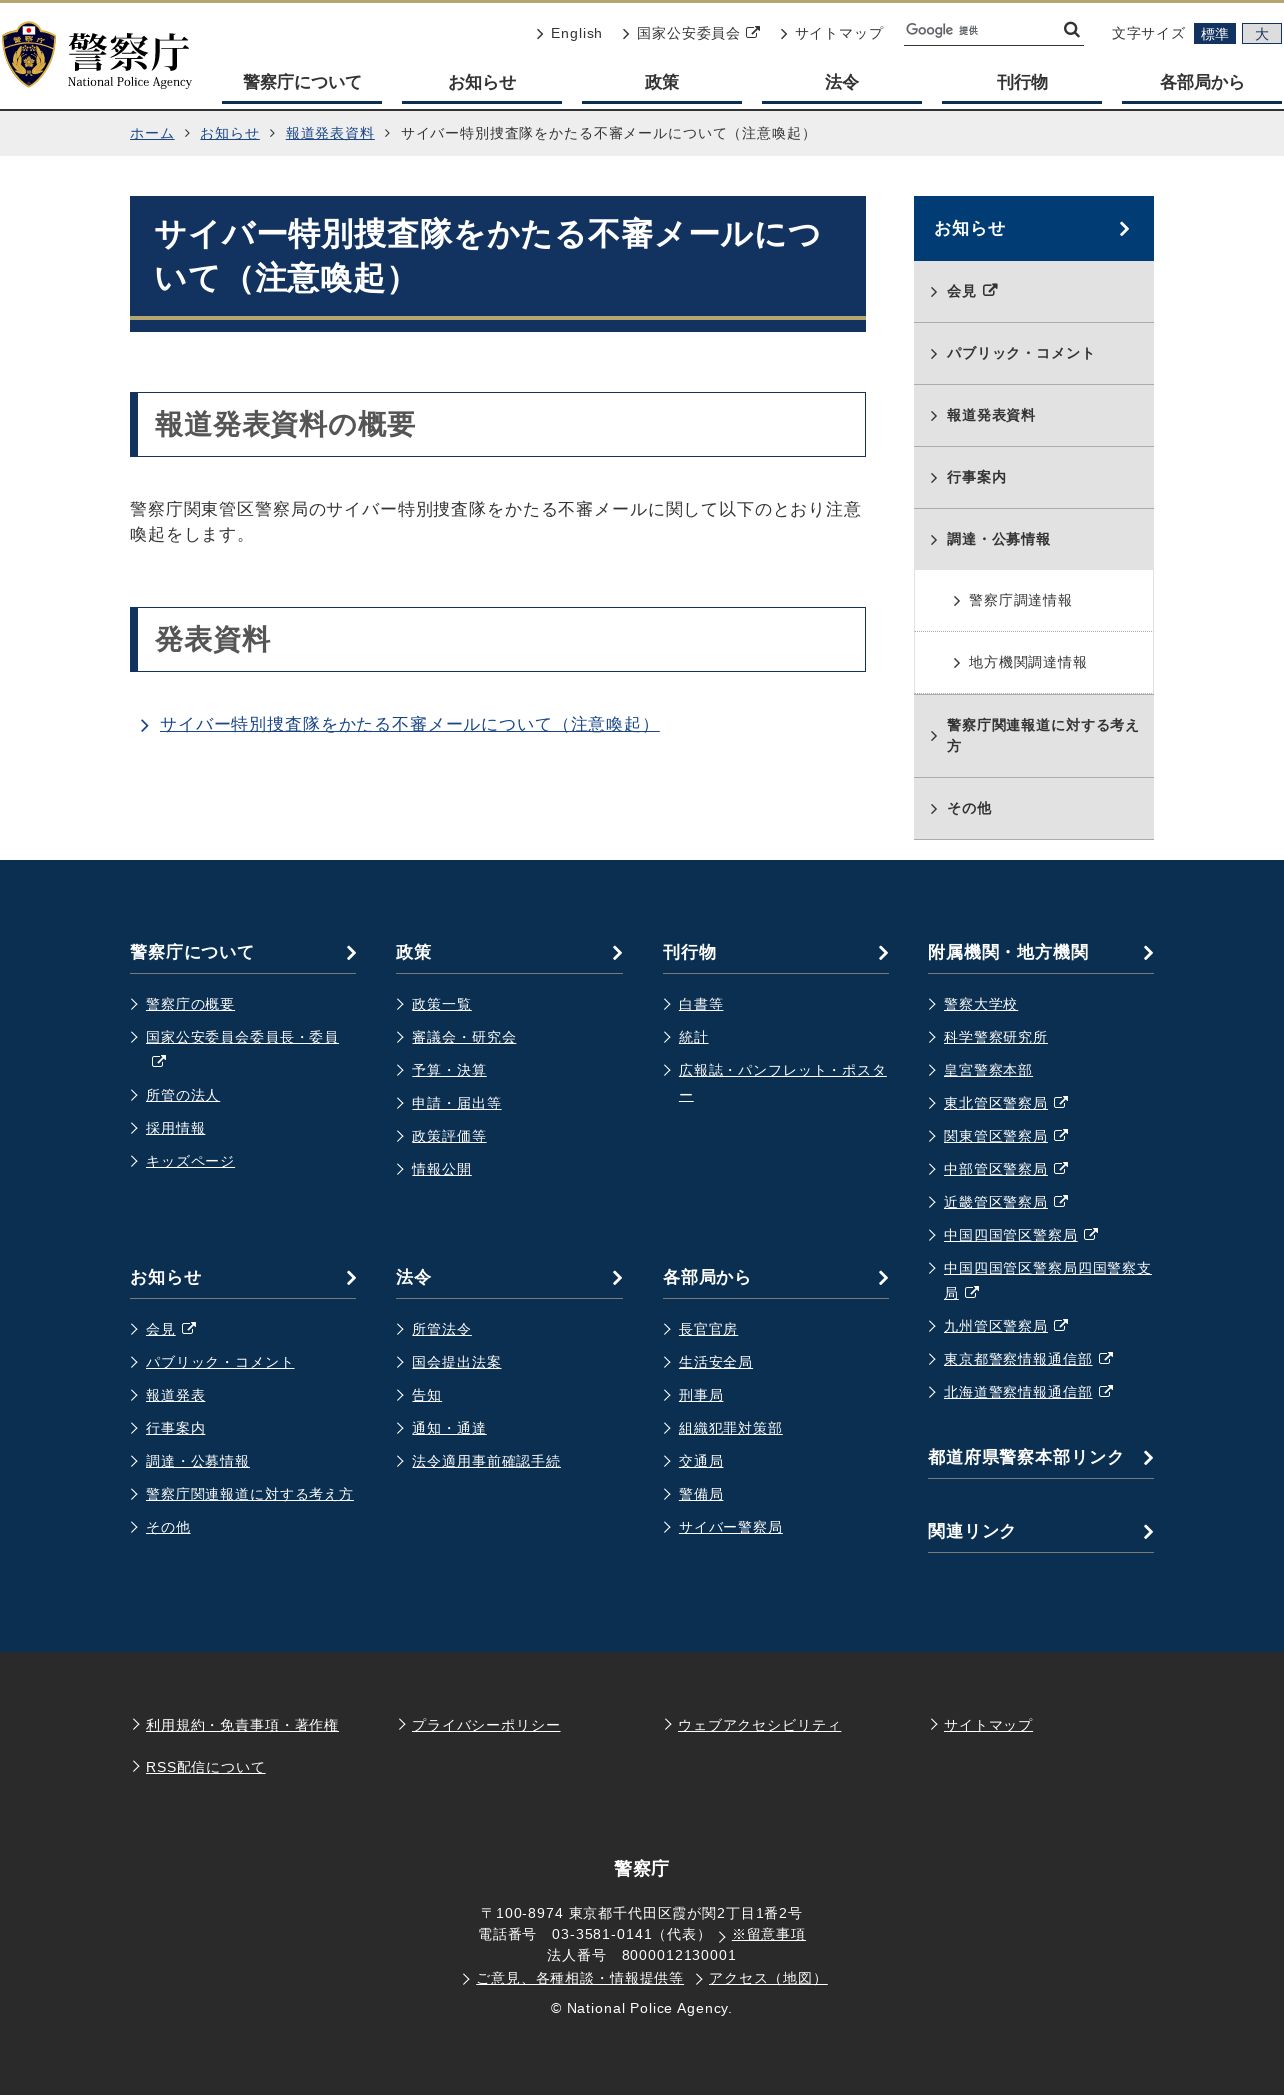Open 法令適用事前確認手続 footer link
1284x2095 pixels.
tap(486, 1462)
